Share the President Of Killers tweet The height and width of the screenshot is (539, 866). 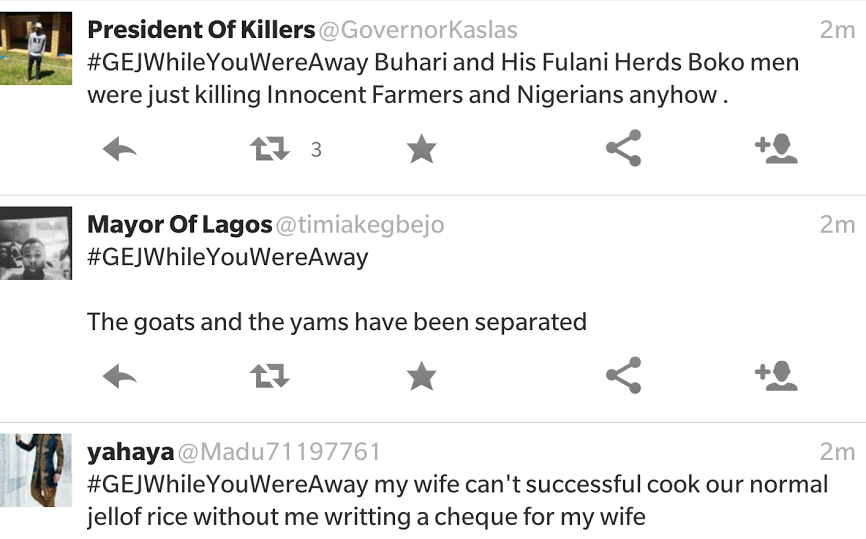point(623,150)
